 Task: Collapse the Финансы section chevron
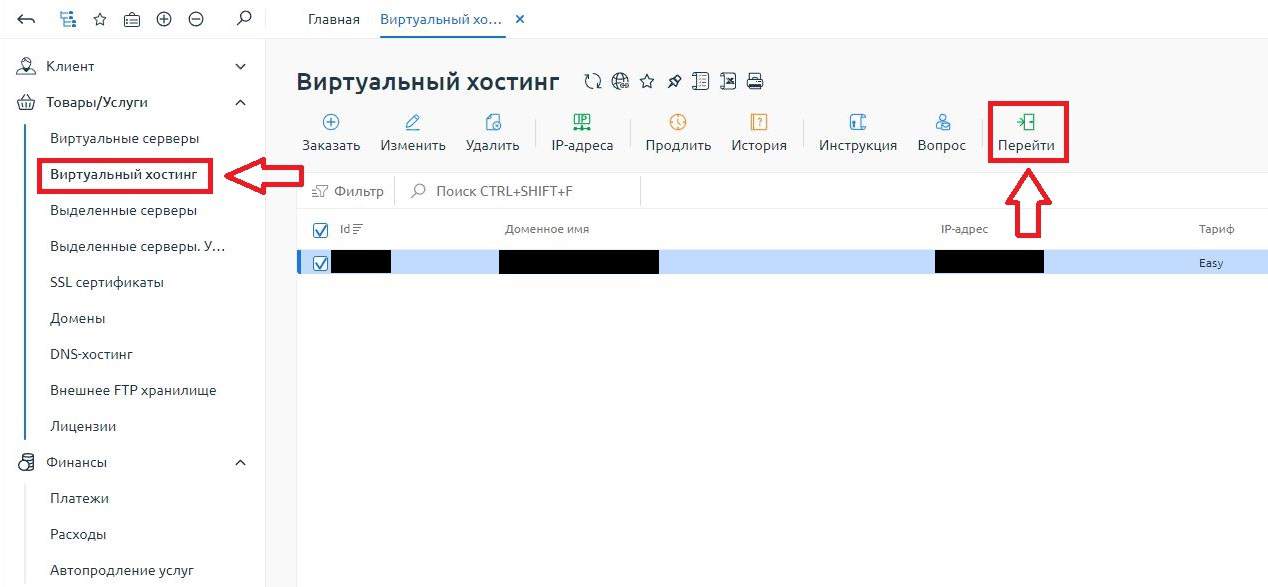point(240,462)
